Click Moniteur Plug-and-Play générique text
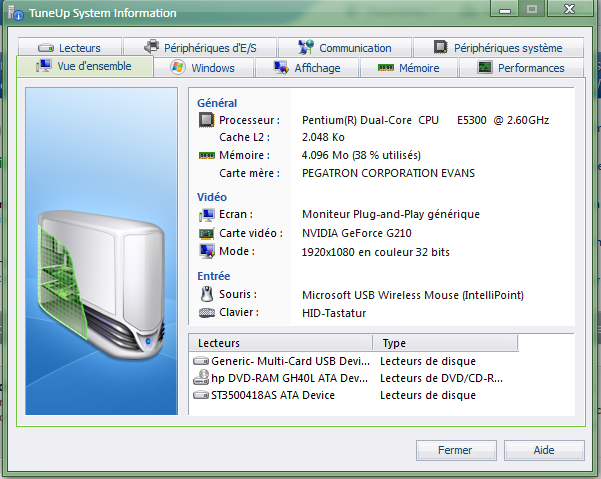The height and width of the screenshot is (479, 601). tap(391, 214)
